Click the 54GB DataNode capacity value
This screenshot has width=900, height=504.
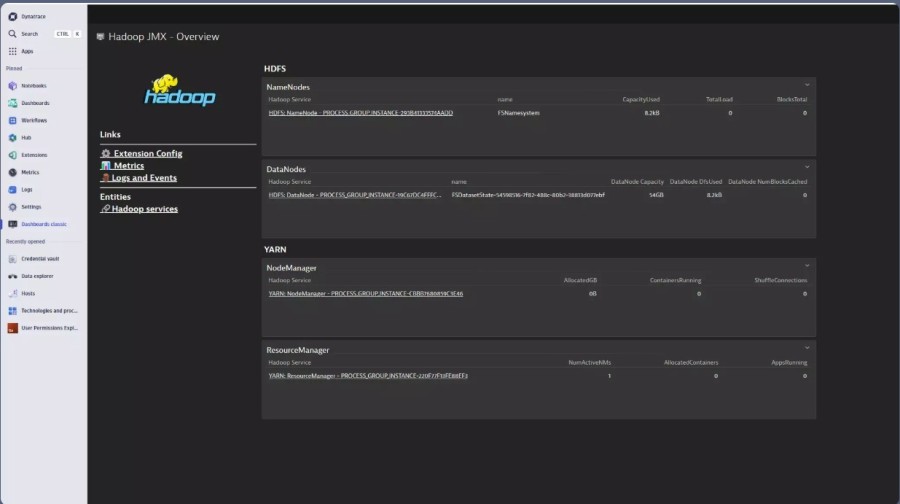[656, 195]
